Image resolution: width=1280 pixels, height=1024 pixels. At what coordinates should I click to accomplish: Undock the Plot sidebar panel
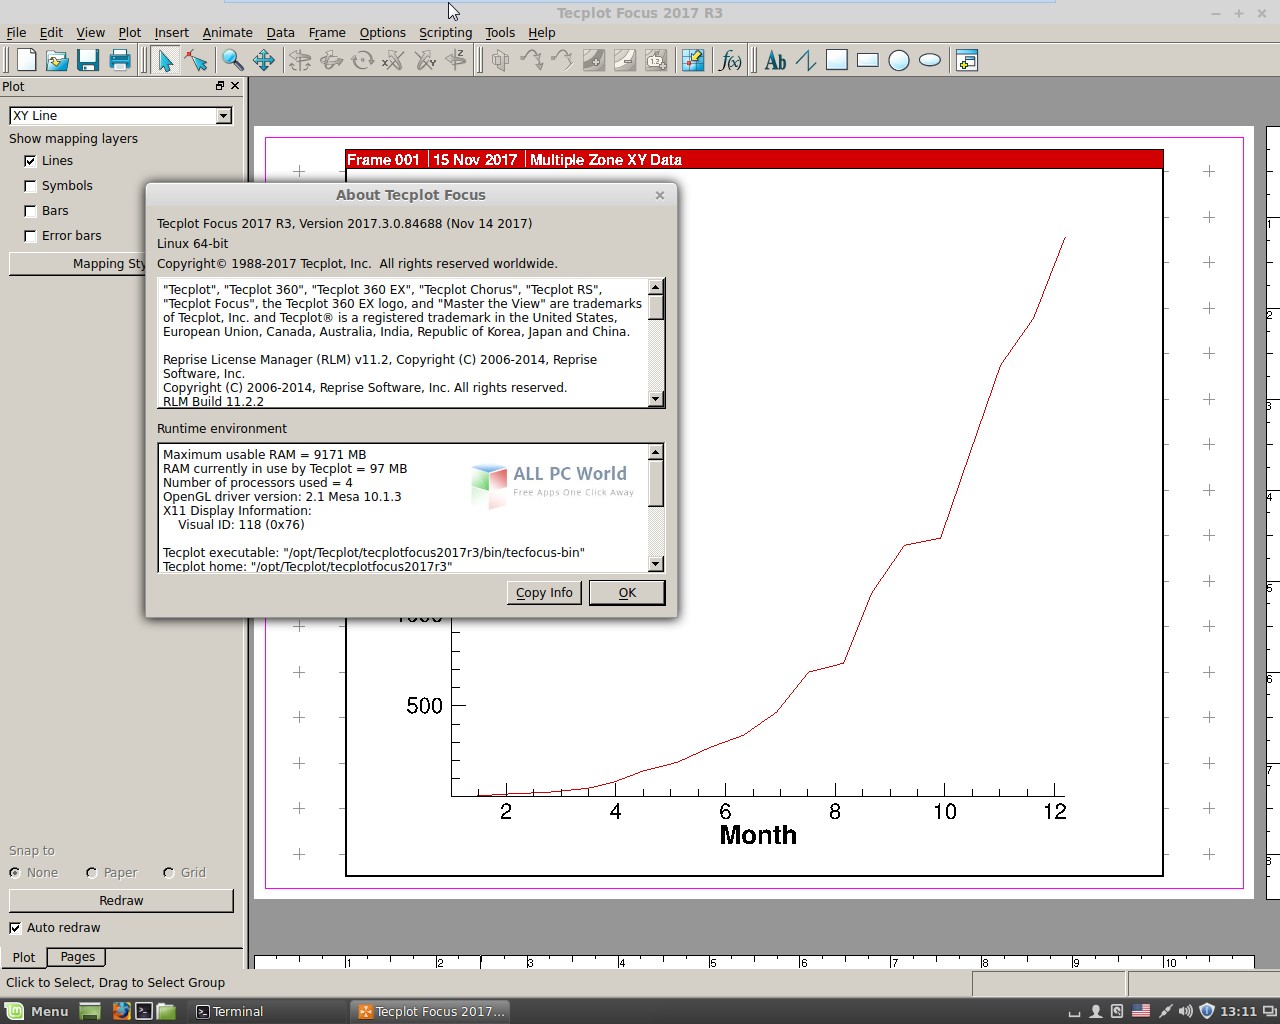(220, 86)
